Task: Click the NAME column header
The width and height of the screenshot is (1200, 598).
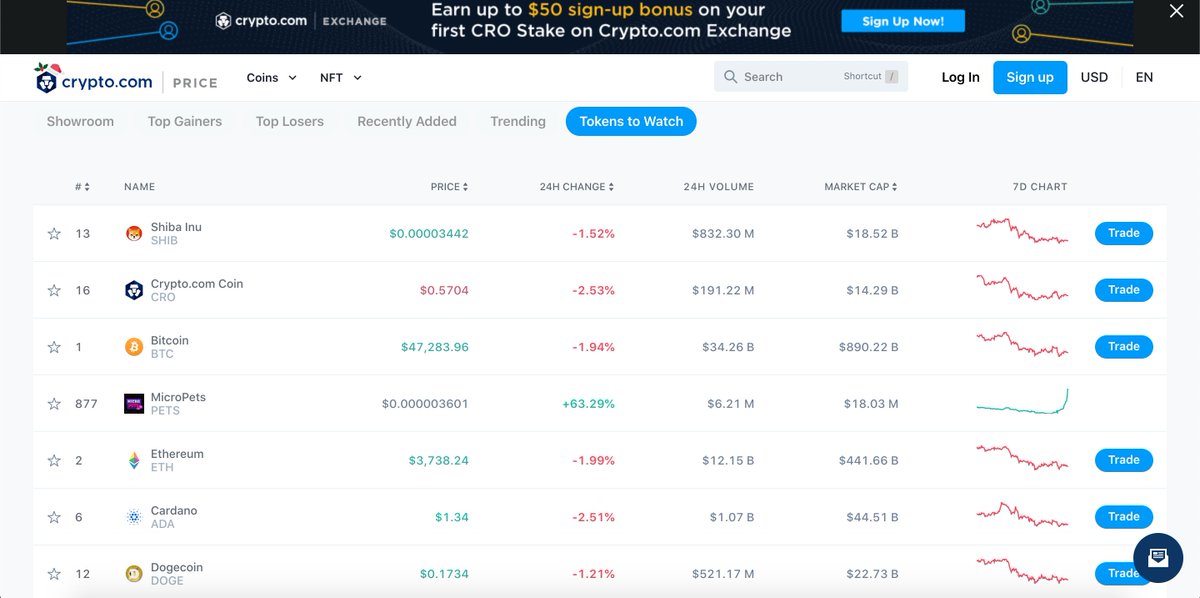Action: click(139, 187)
